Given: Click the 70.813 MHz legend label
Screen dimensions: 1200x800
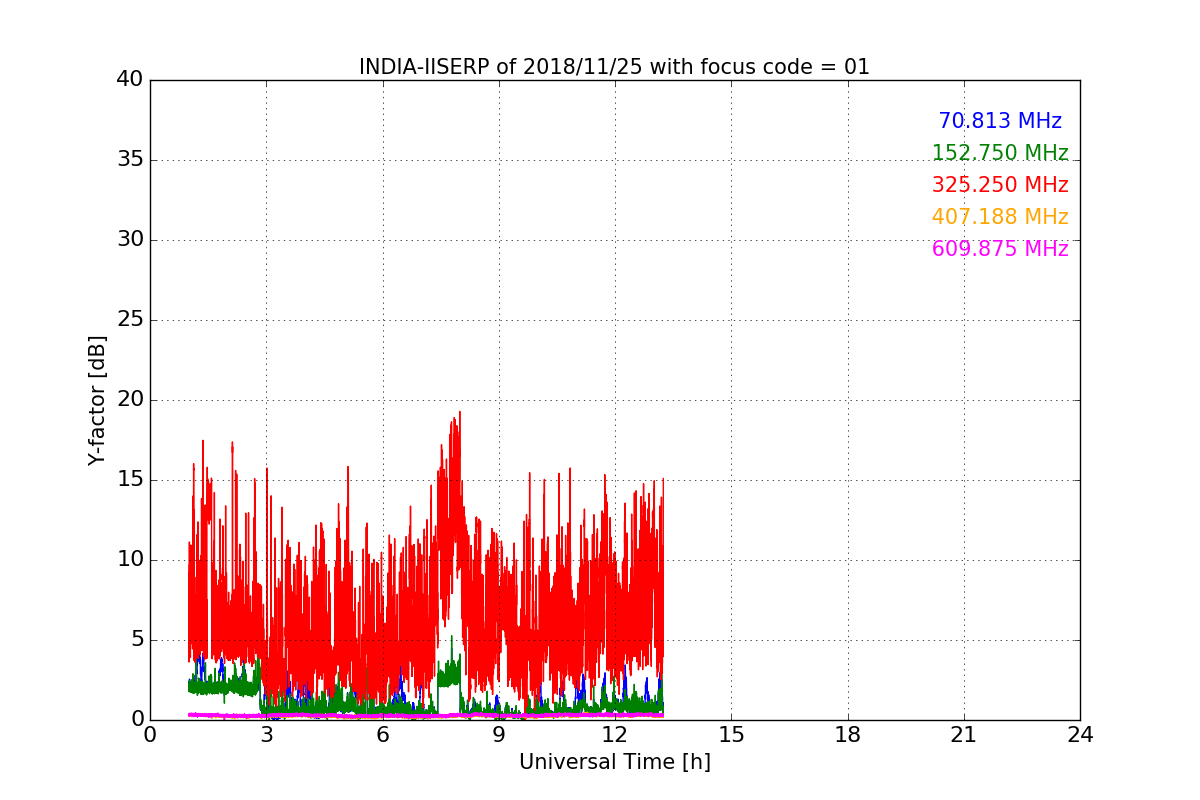Looking at the screenshot, I should point(1000,121).
